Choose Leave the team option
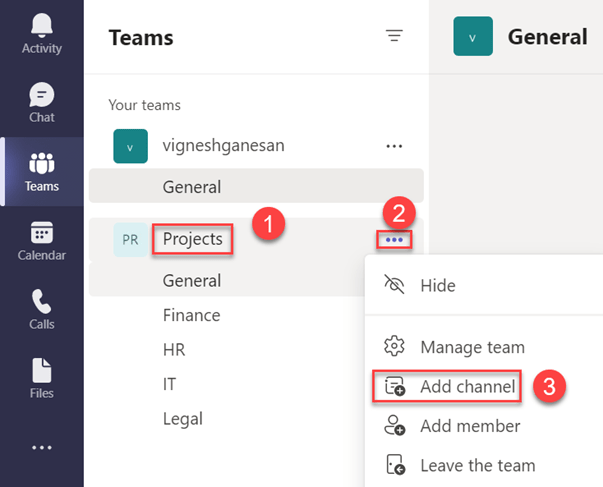 (477, 465)
